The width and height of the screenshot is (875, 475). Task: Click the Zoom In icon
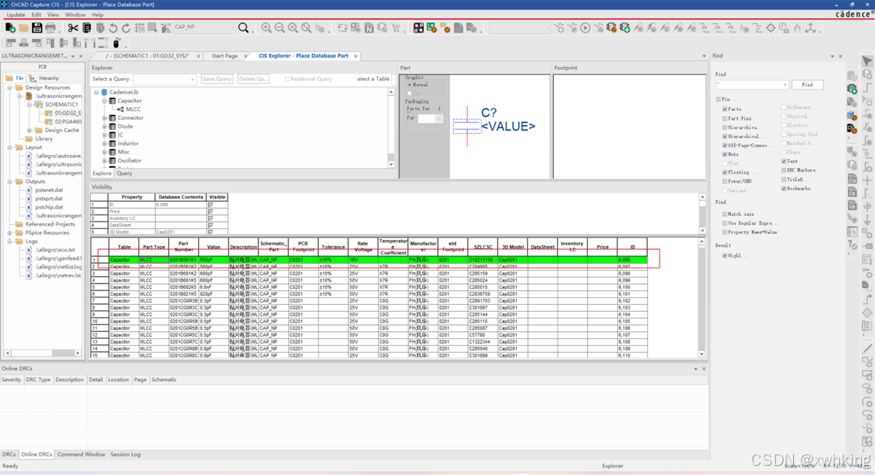(x=266, y=27)
